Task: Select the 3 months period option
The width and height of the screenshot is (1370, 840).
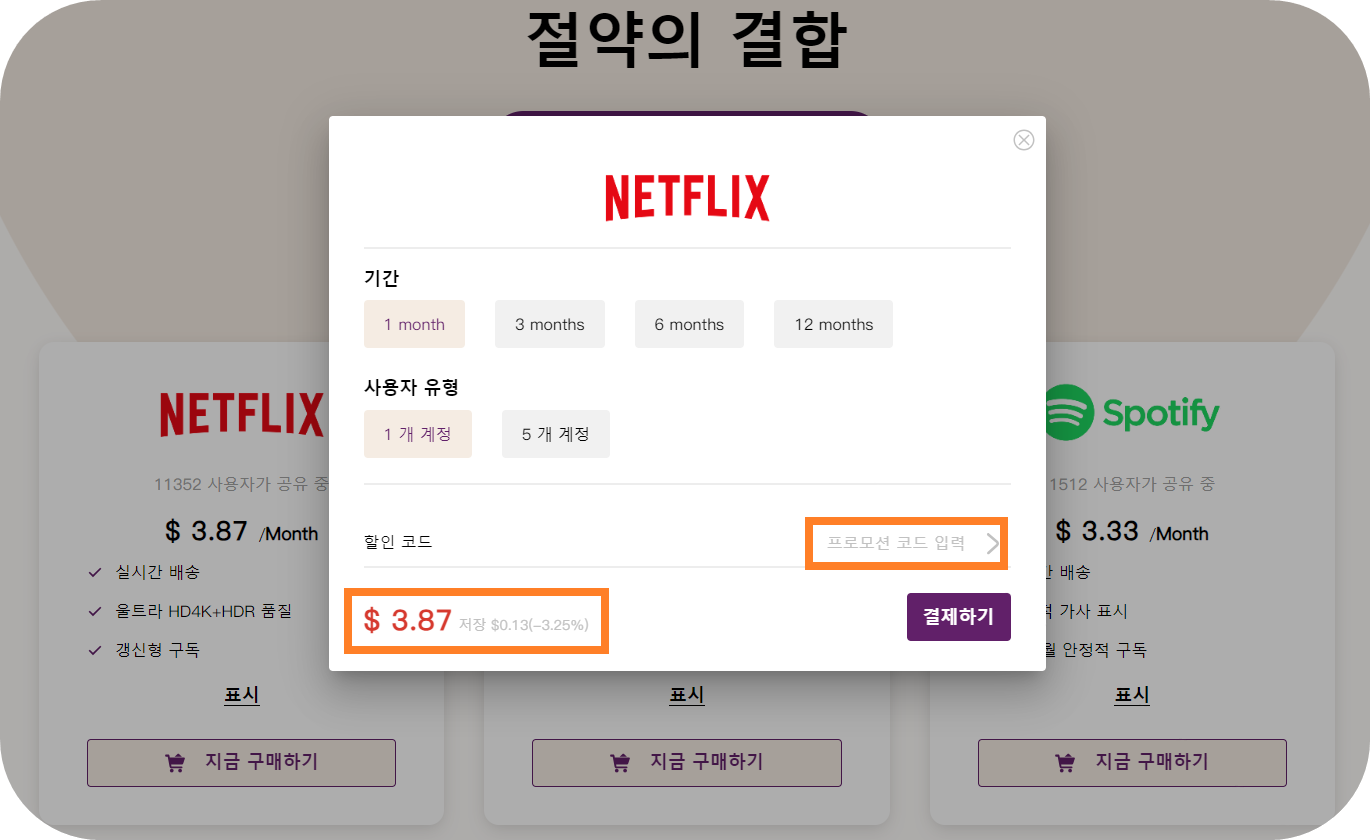Action: pyautogui.click(x=550, y=324)
